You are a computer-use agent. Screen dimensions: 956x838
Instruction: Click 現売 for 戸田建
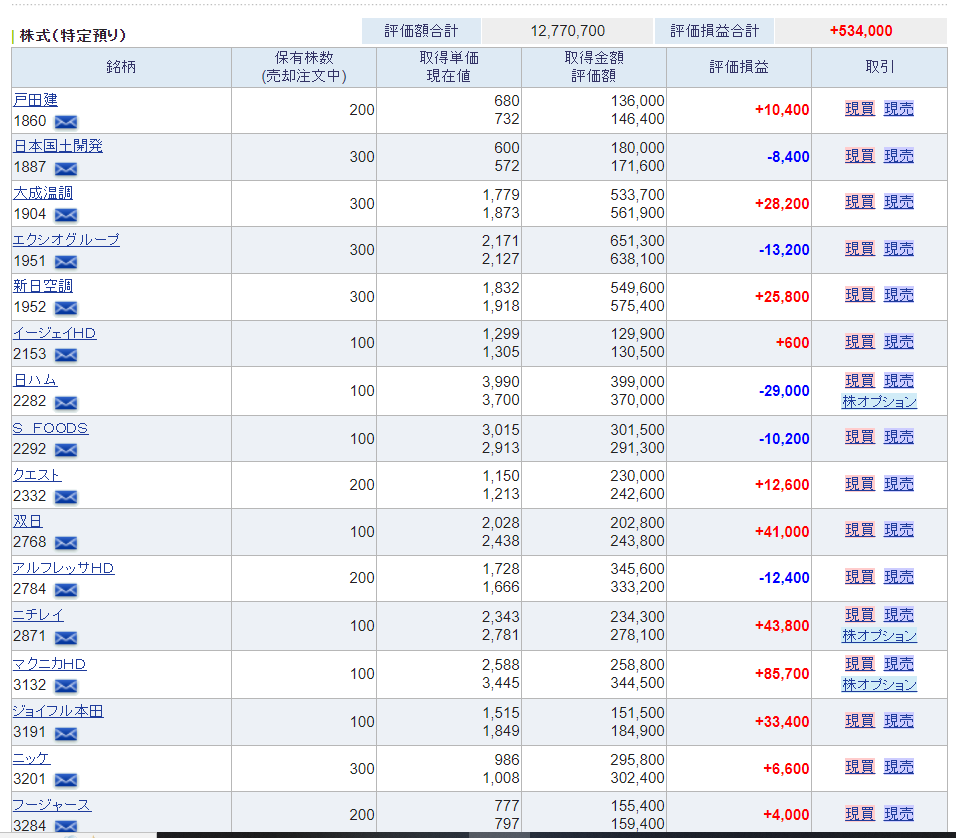click(x=899, y=109)
